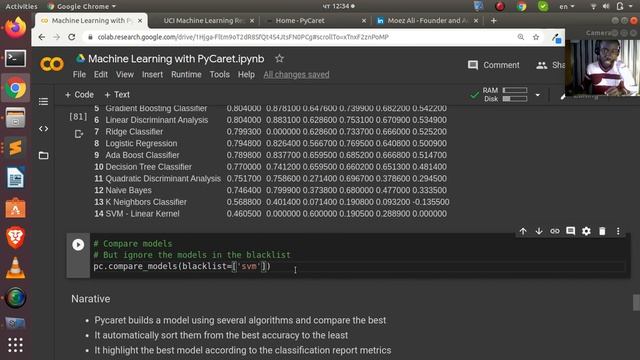Click the Comment button
640x360 pixels.
[494, 65]
